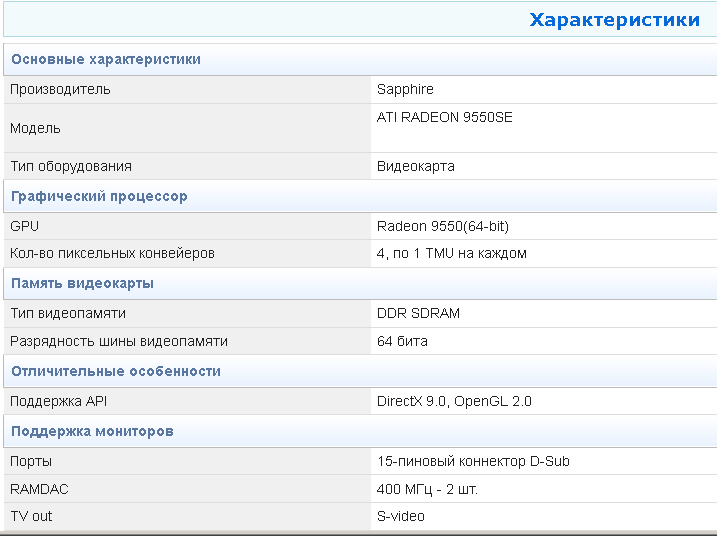Click the DDR SDRAM memory type value
This screenshot has width=717, height=536.
[418, 313]
